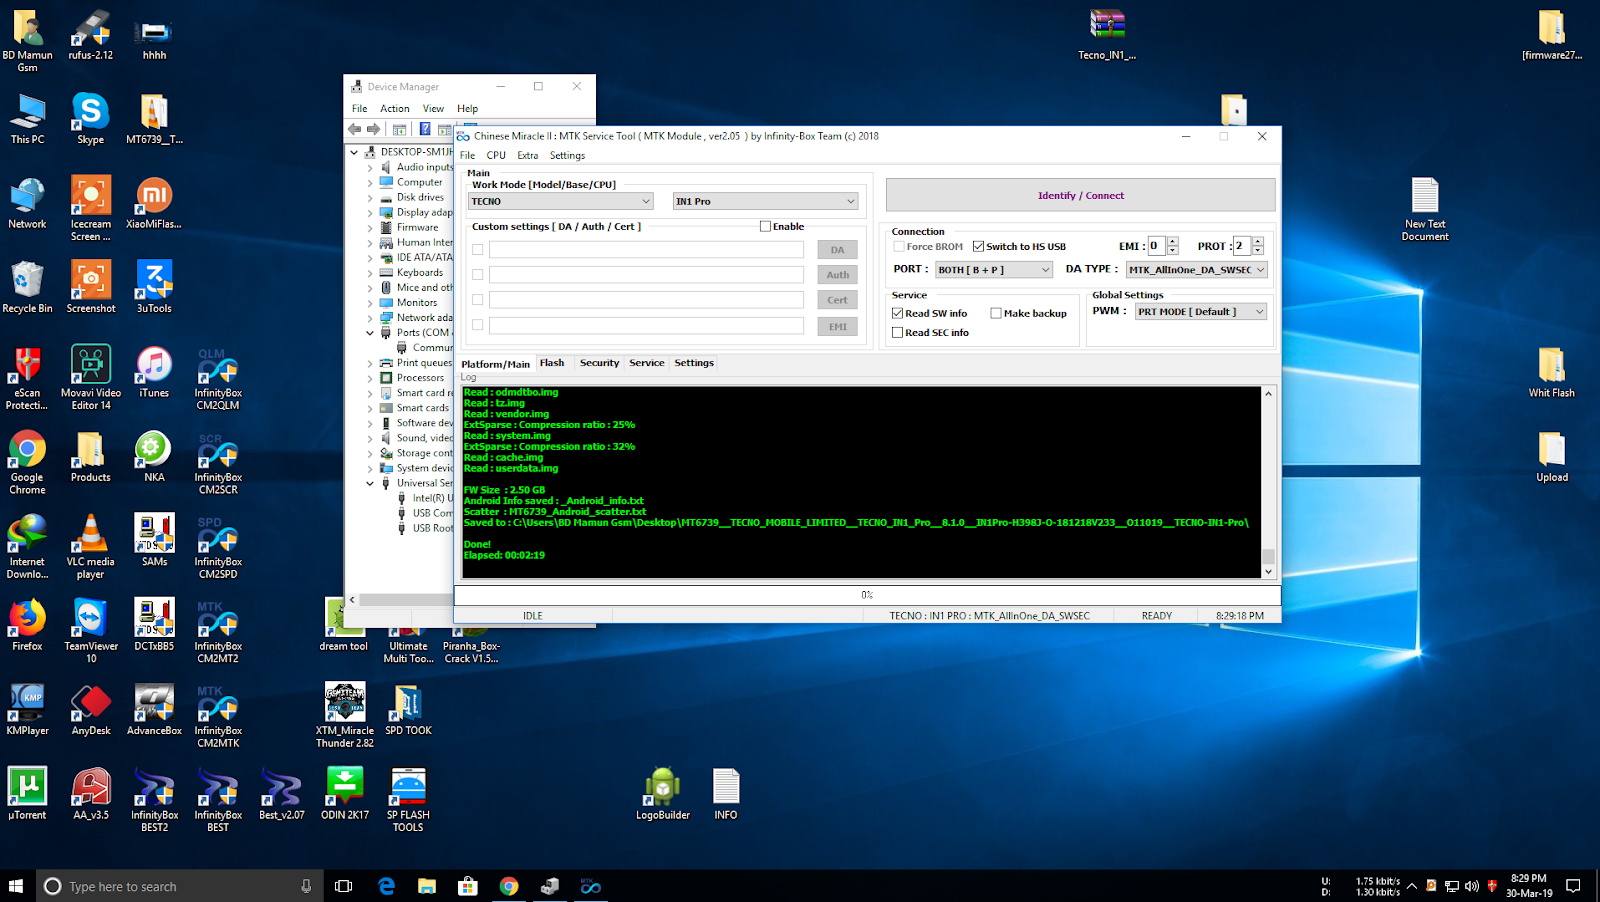The width and height of the screenshot is (1600, 902).
Task: Click the Auth browse button
Action: point(837,275)
